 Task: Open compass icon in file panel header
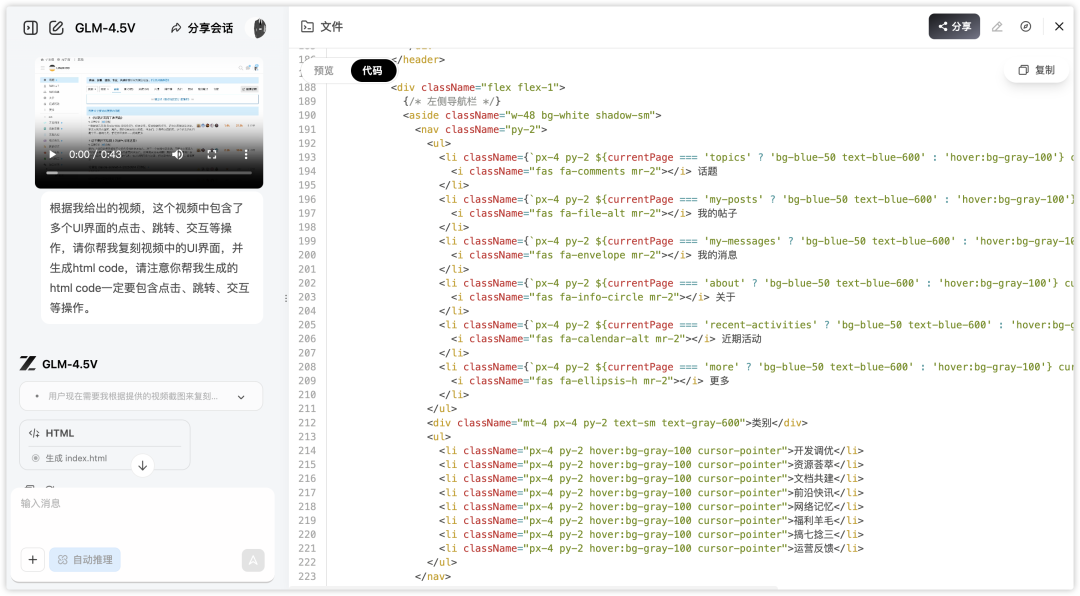1026,27
